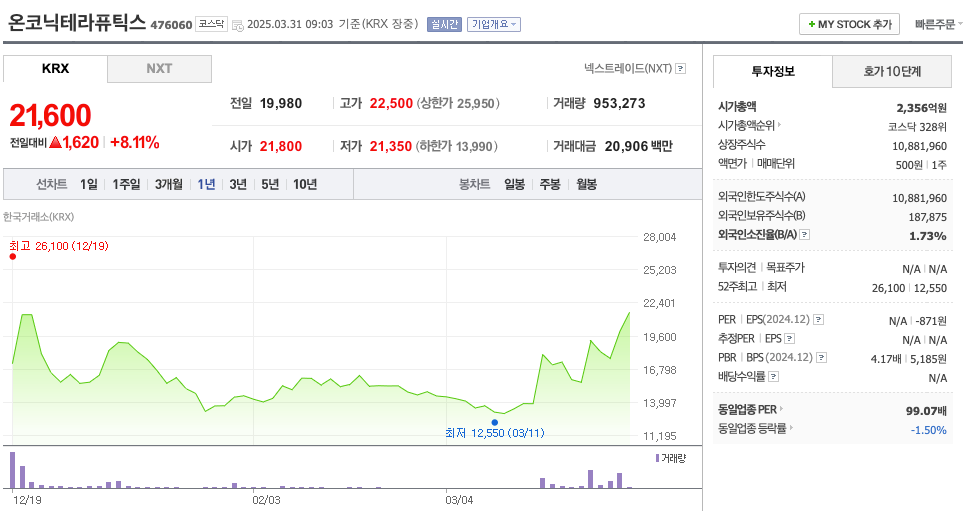Select the 3년 chart range
967x511 pixels.
pyautogui.click(x=238, y=184)
